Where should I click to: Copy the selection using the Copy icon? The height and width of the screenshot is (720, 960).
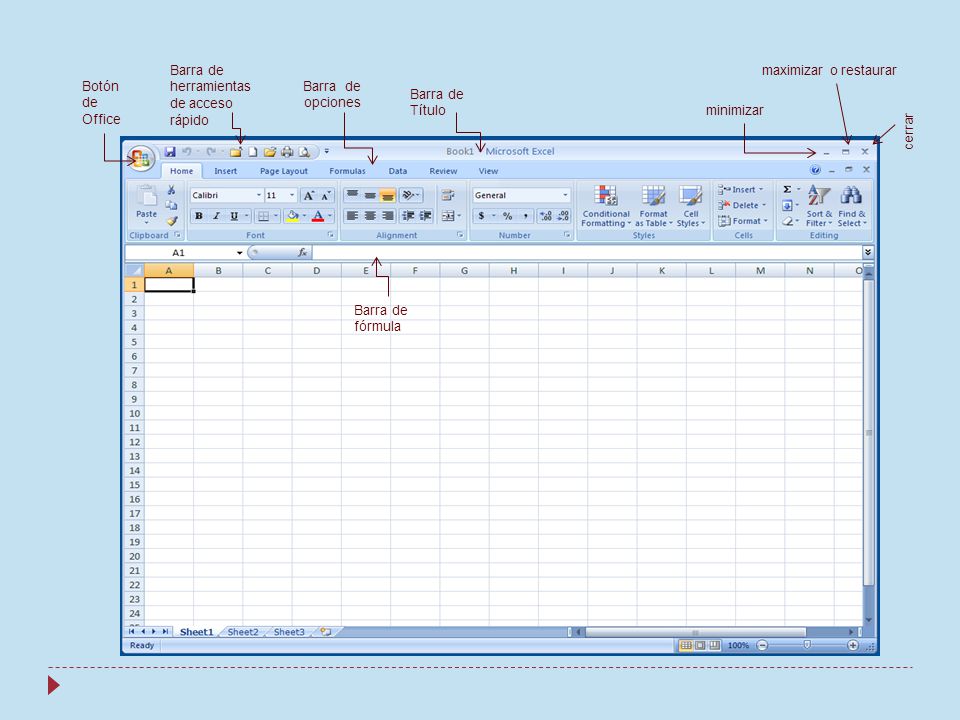[x=171, y=205]
